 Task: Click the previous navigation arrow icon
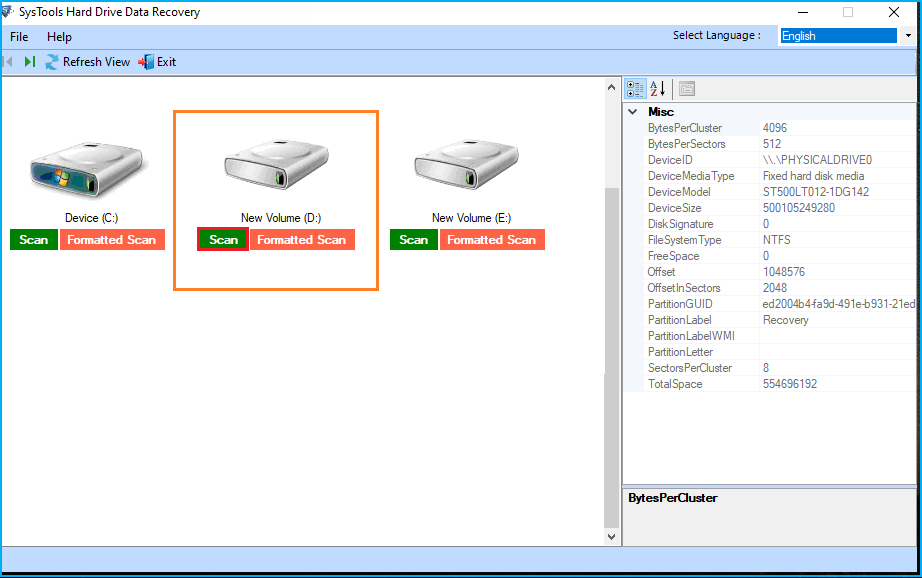pyautogui.click(x=8, y=62)
